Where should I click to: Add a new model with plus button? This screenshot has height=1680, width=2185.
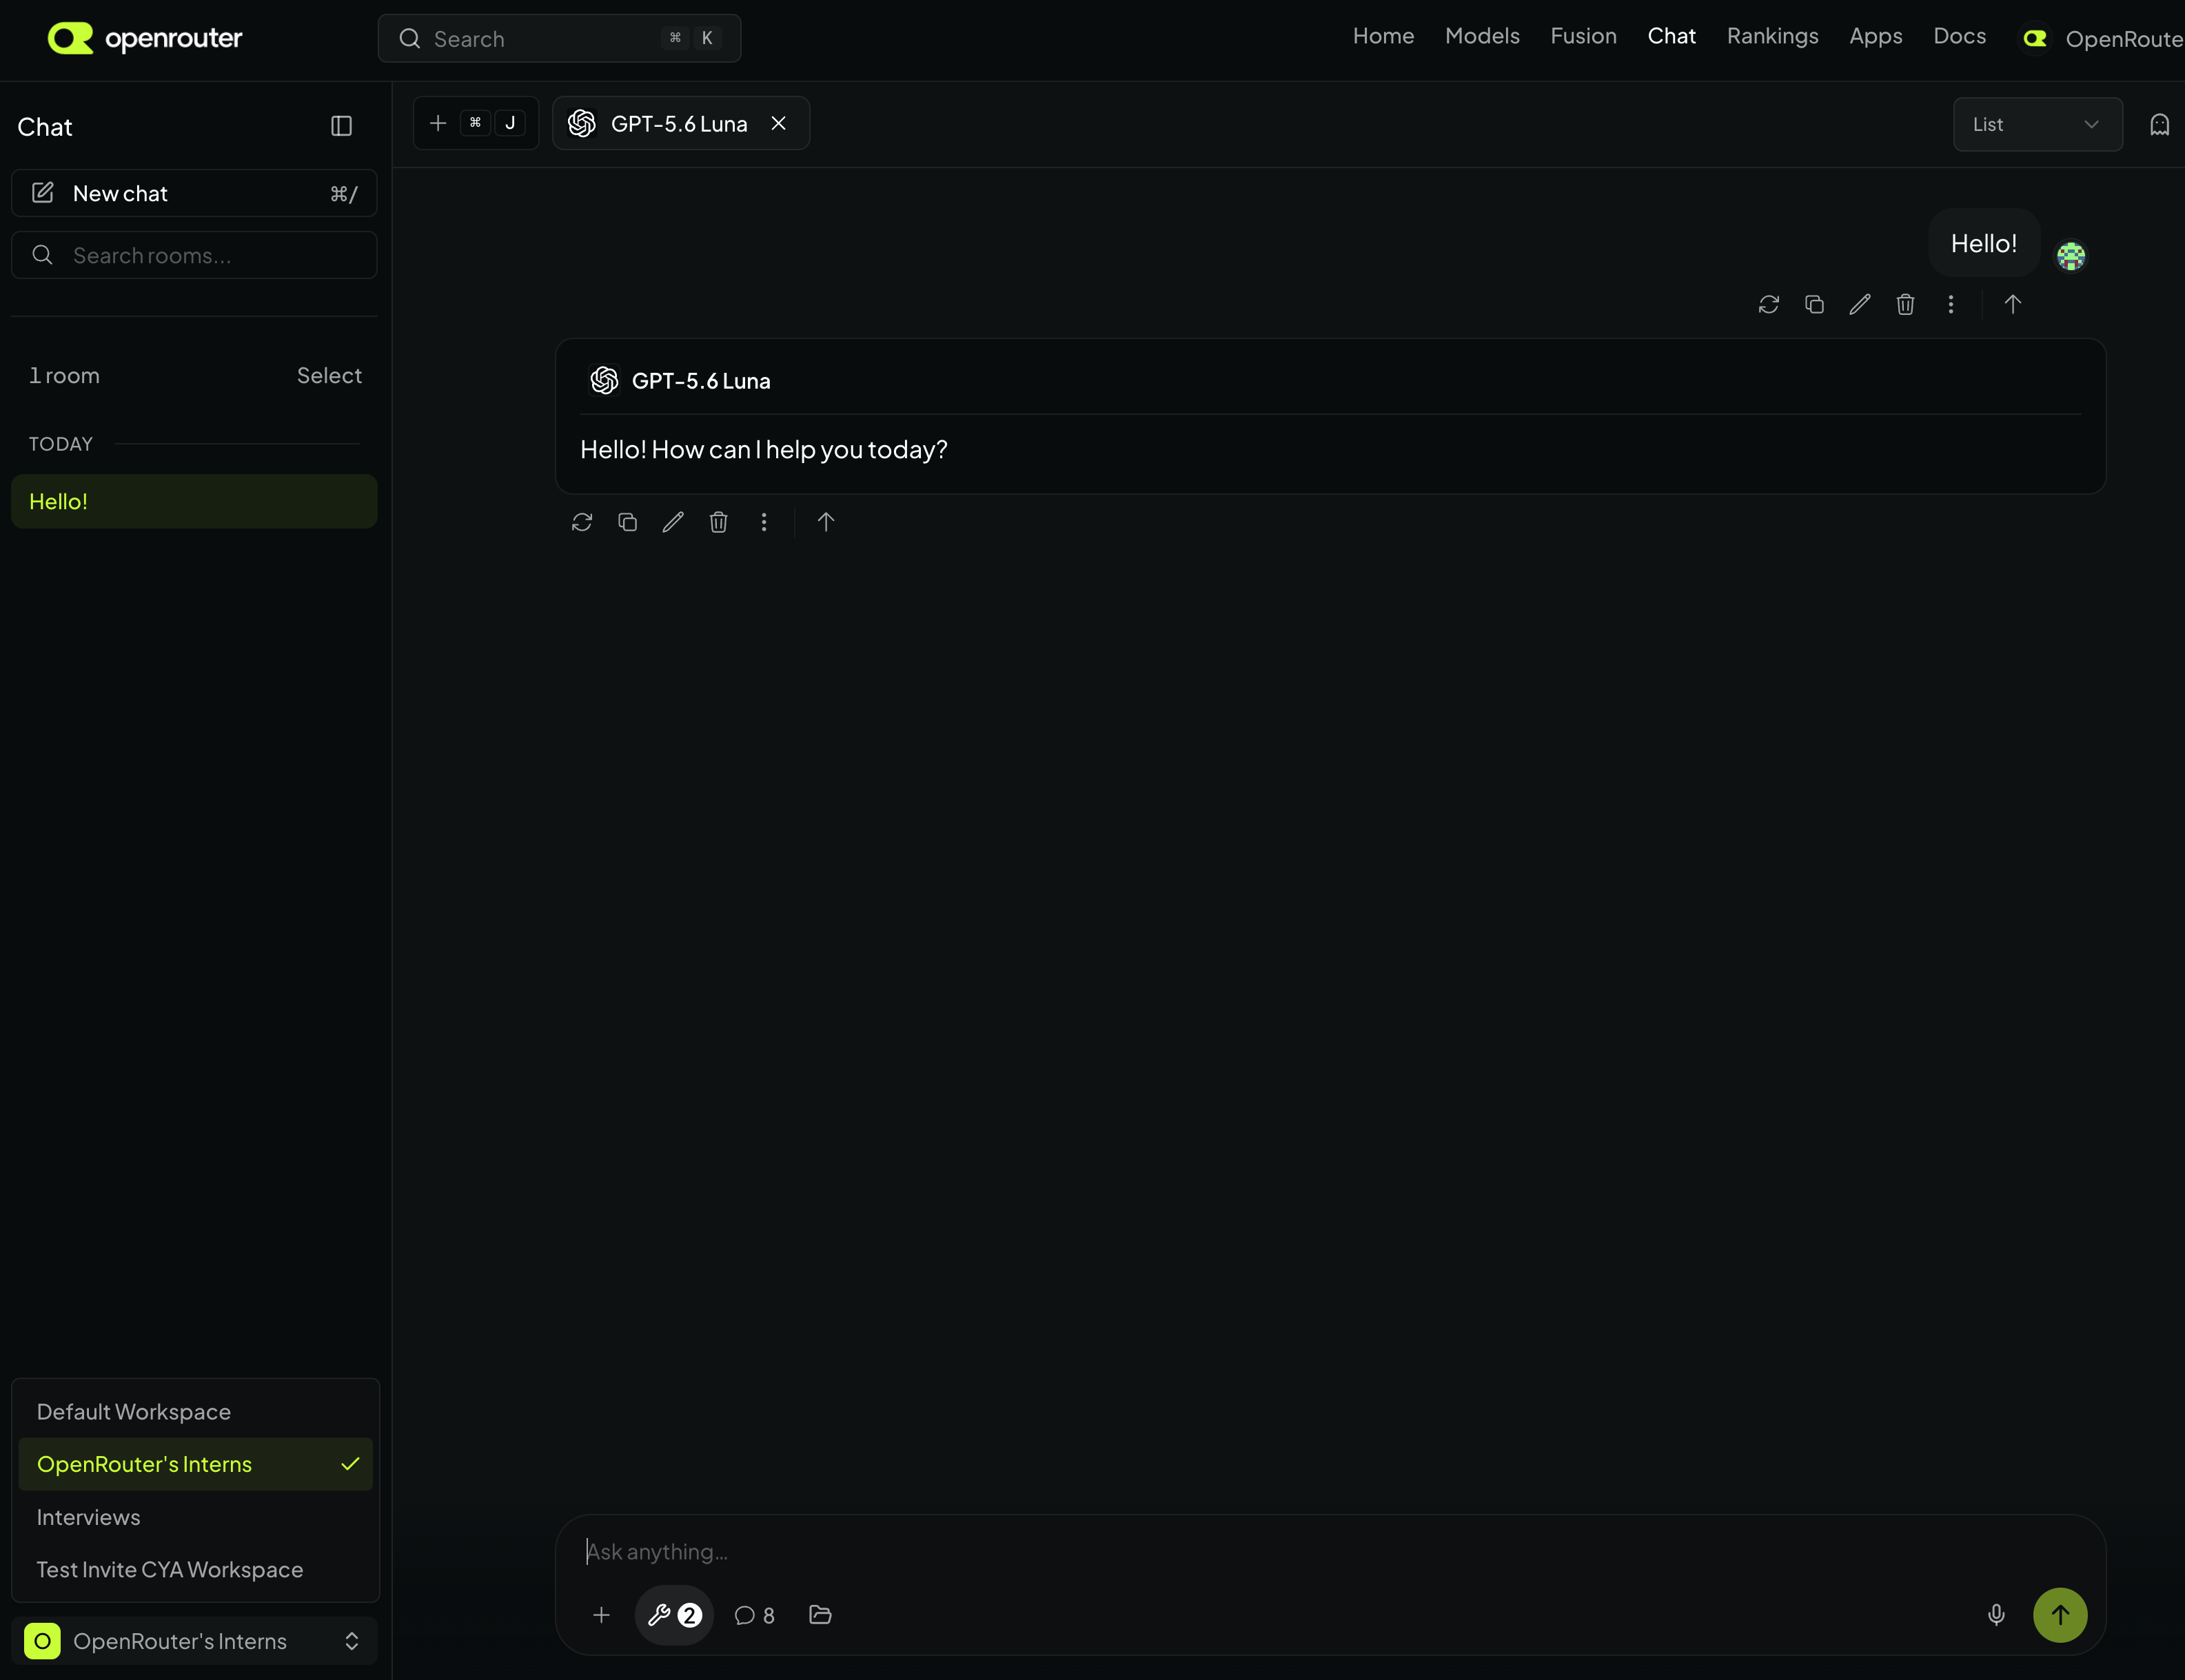[476, 123]
